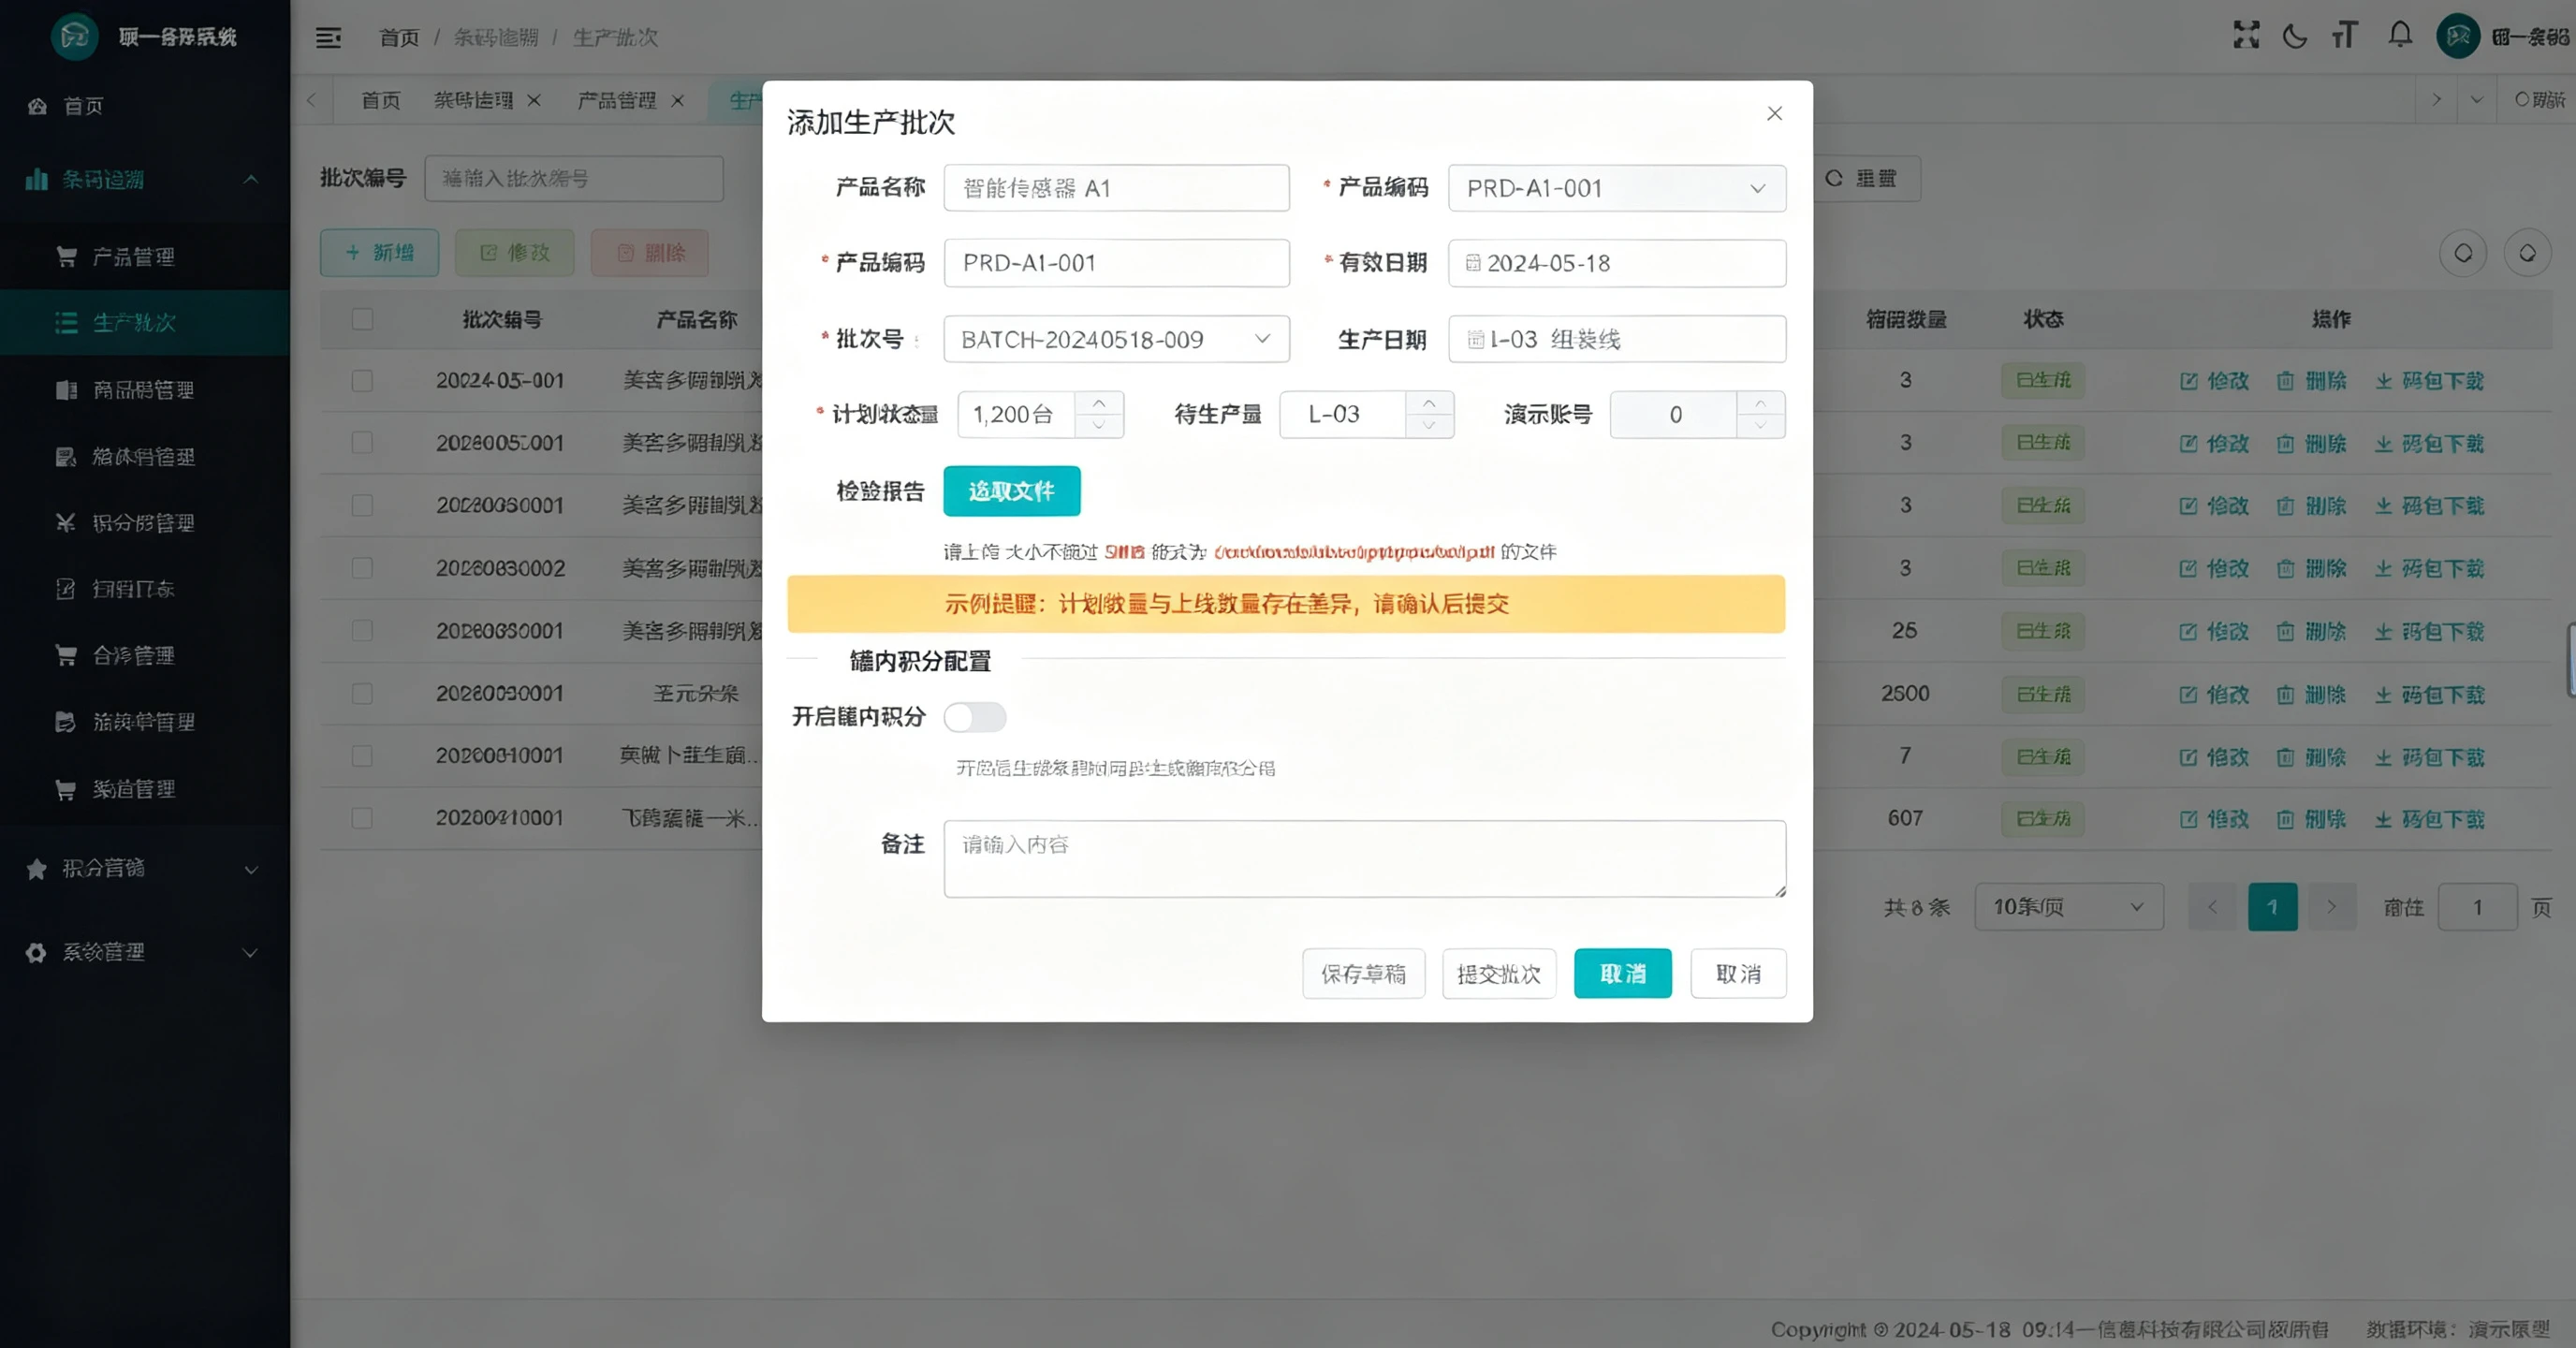This screenshot has height=1348, width=2576.
Task: Download code package in row quantity 607
Action: coord(2429,819)
